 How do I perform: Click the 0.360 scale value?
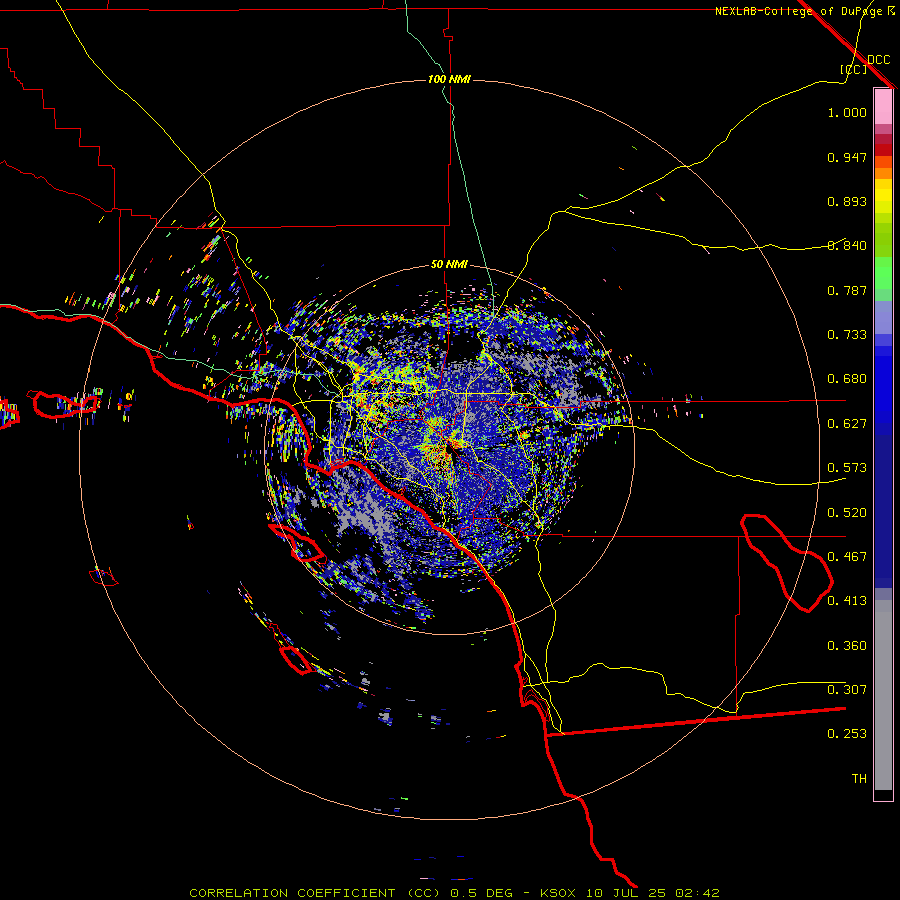[x=847, y=646]
